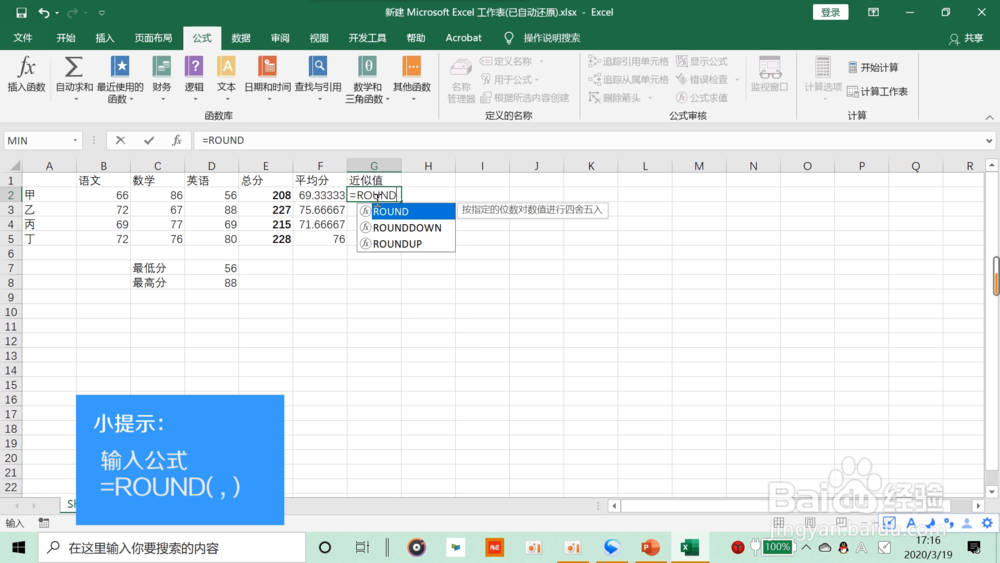Click the Calculate Sheet button

pyautogui.click(x=878, y=92)
